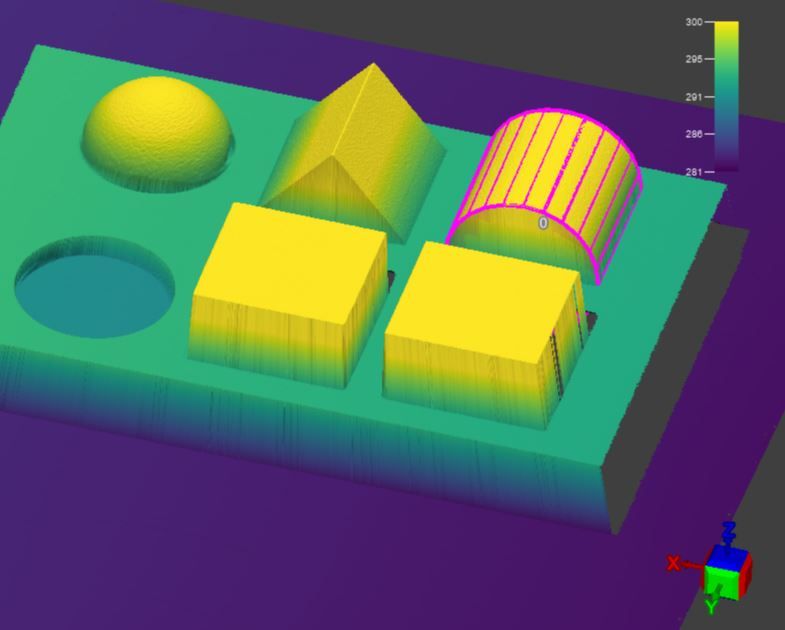
Task: Click the red X axis label on gizmo
Action: pos(673,564)
